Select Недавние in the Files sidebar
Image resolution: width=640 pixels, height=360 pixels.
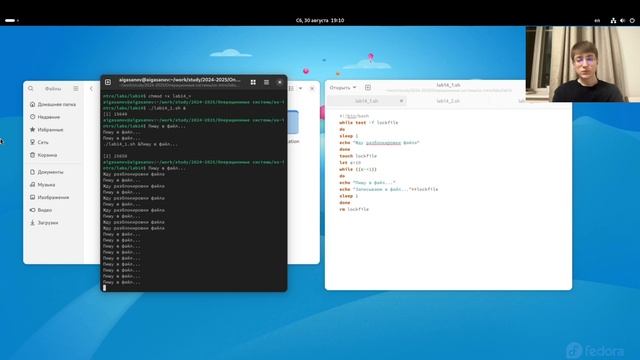pyautogui.click(x=53, y=117)
